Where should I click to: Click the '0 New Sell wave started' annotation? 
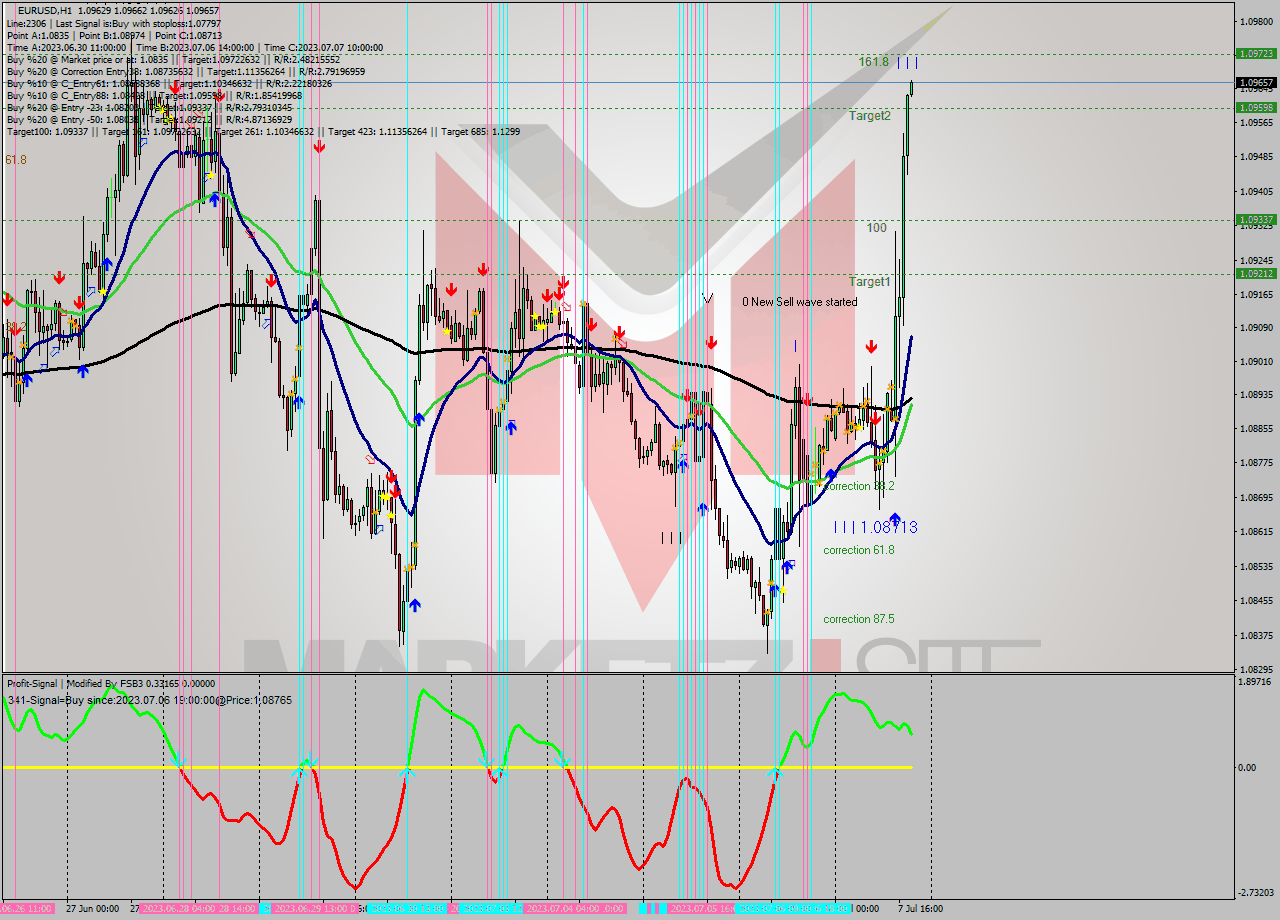[x=798, y=302]
